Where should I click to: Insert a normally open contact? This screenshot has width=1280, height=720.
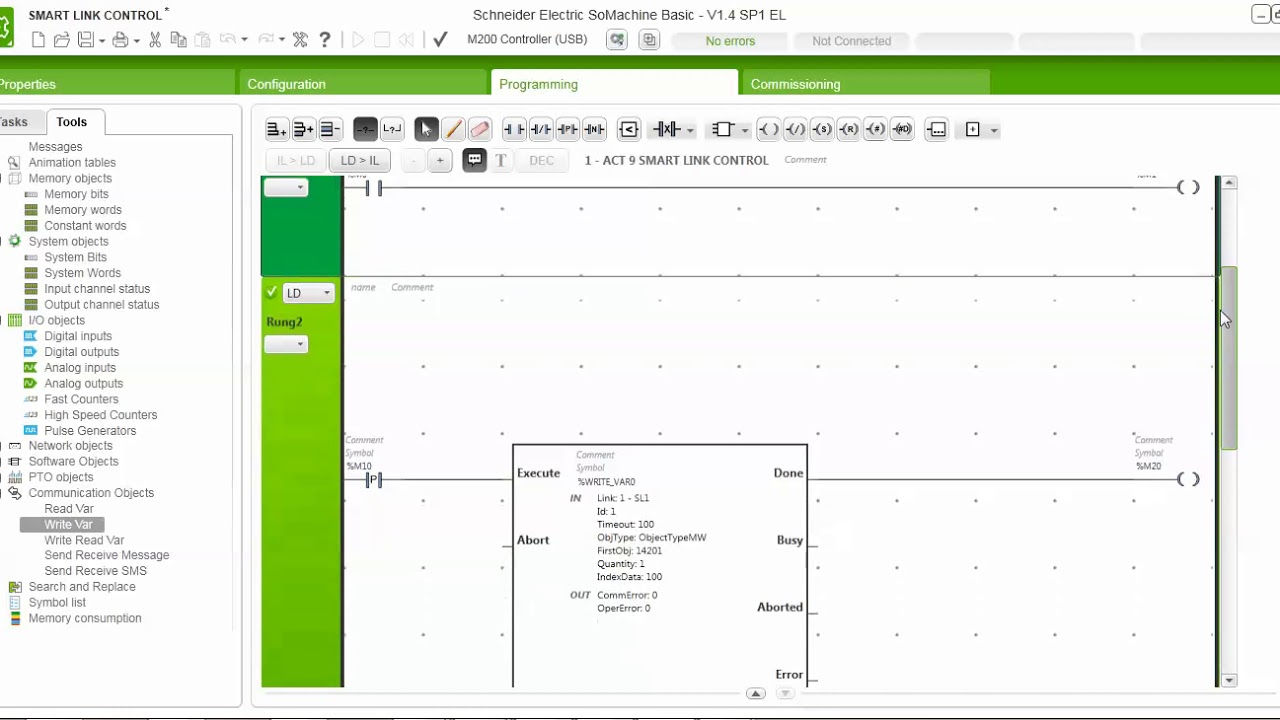point(514,129)
